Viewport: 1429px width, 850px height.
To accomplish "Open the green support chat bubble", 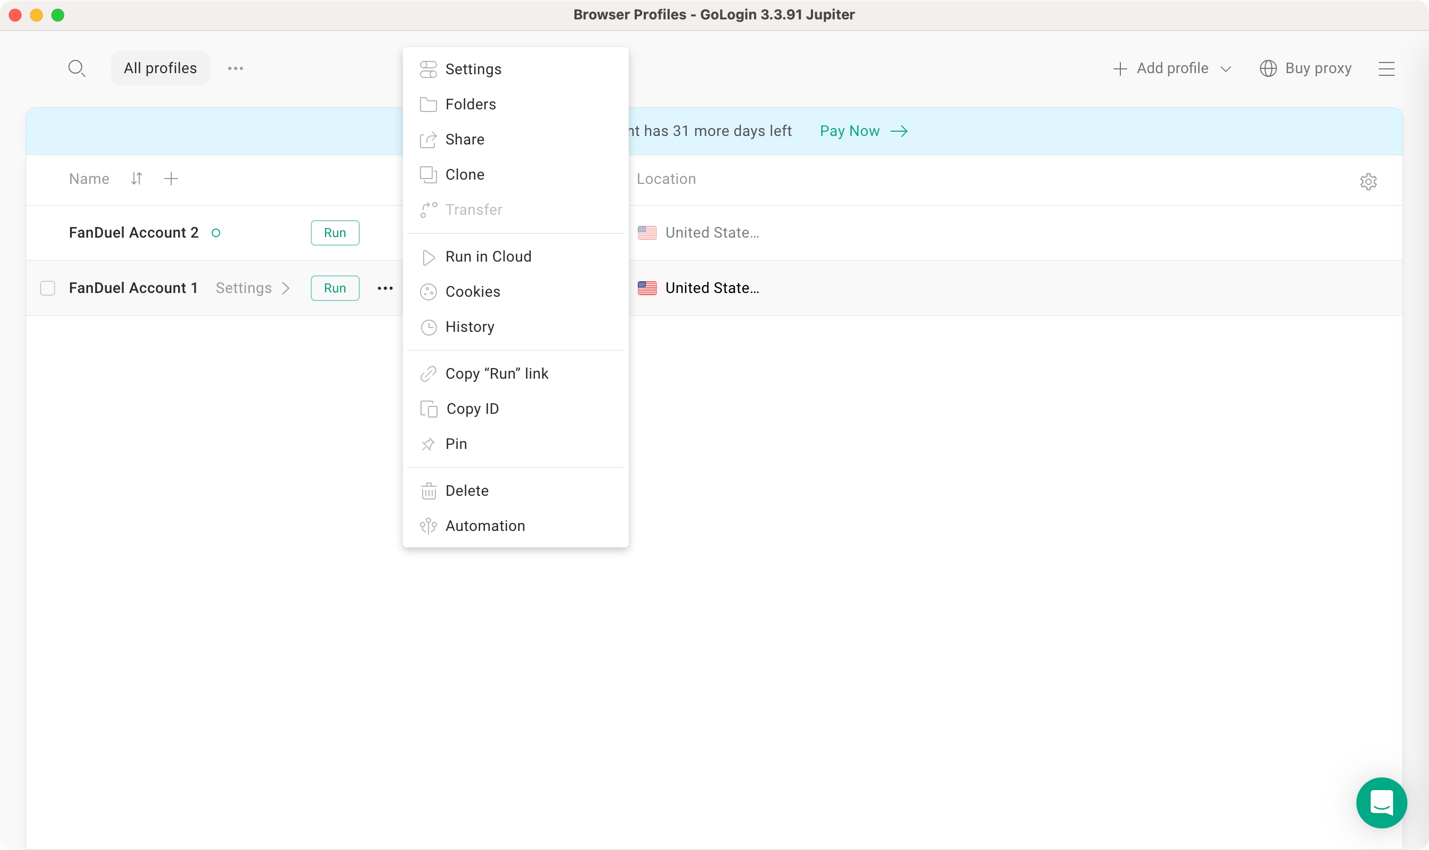I will [1382, 803].
